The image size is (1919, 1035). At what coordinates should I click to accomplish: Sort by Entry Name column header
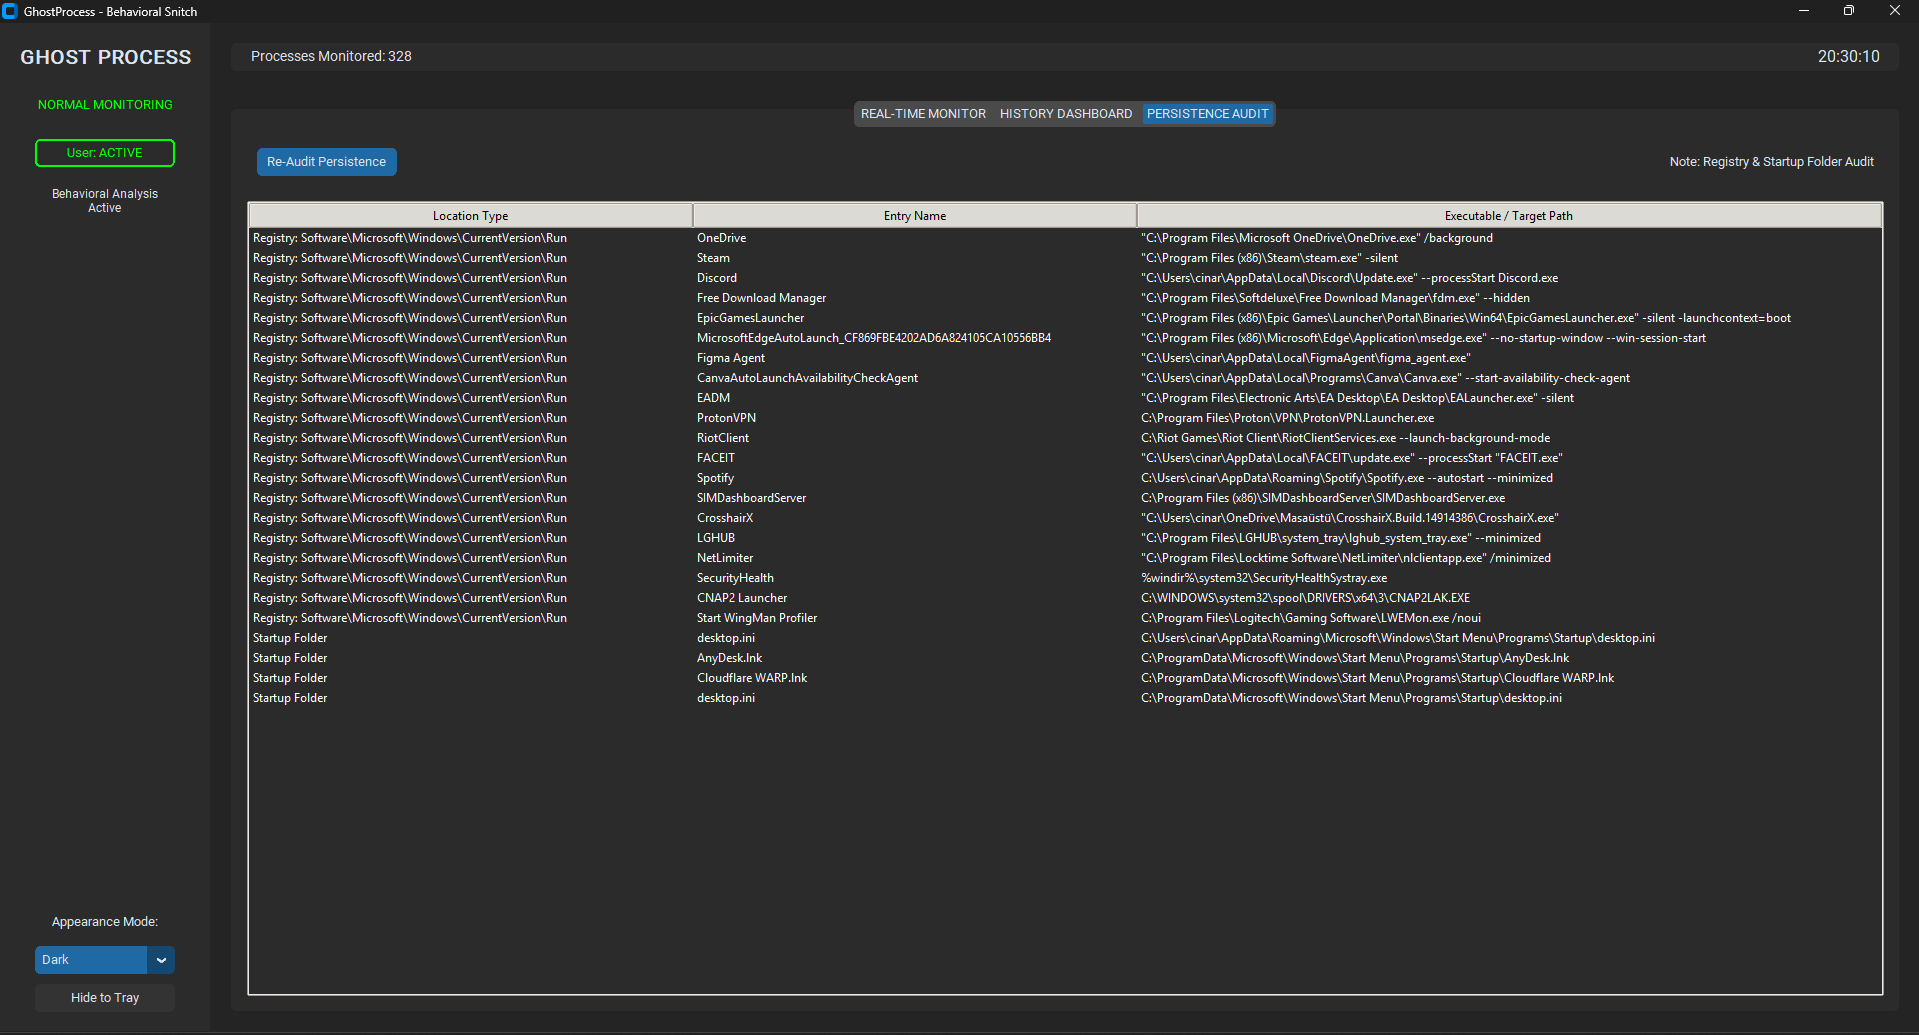(914, 216)
